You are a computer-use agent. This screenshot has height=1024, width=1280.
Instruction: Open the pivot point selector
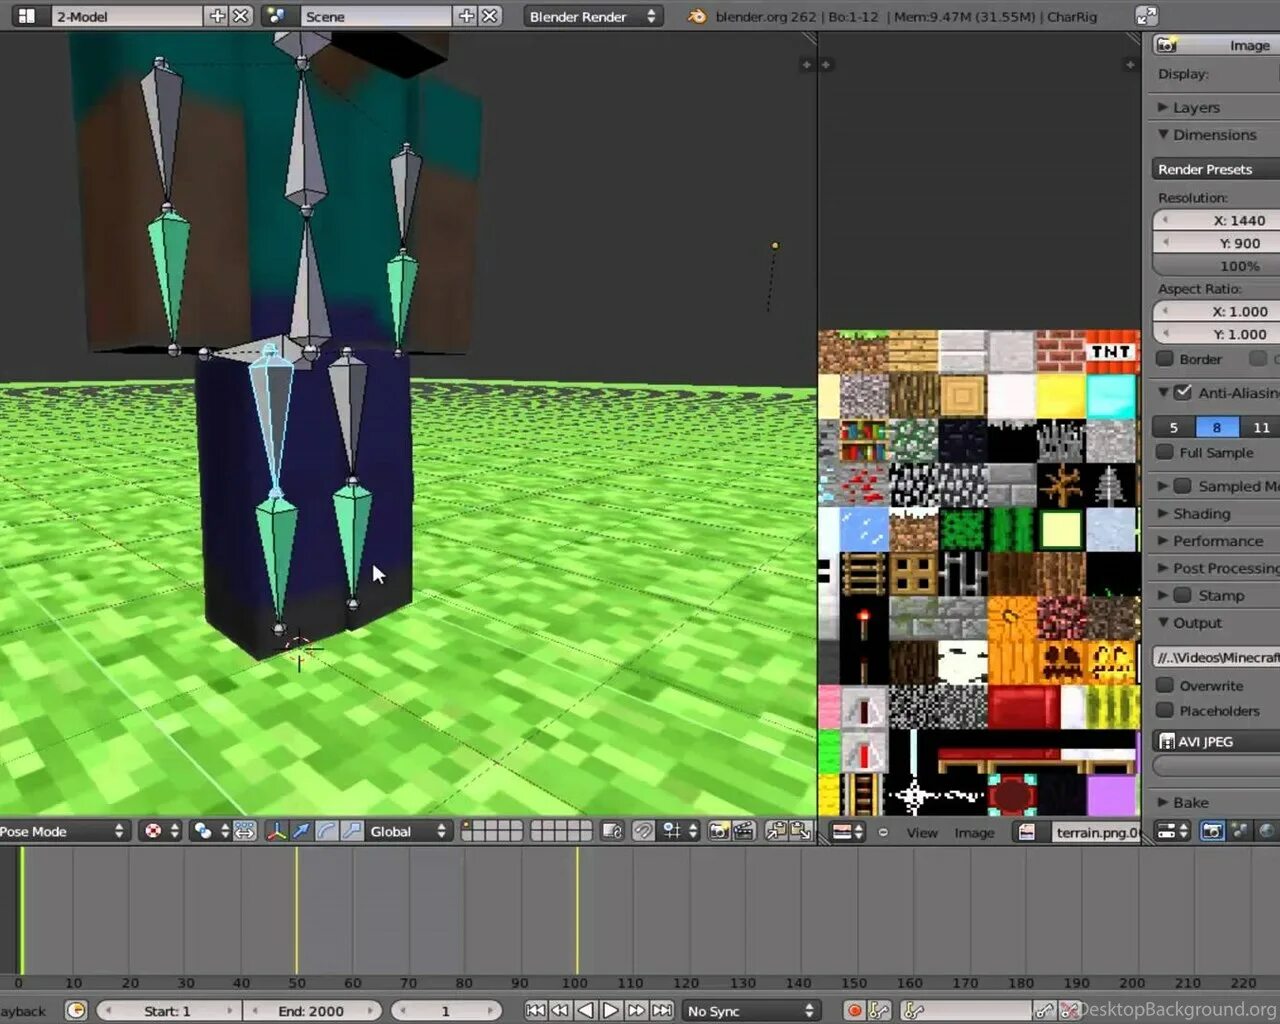[x=211, y=831]
